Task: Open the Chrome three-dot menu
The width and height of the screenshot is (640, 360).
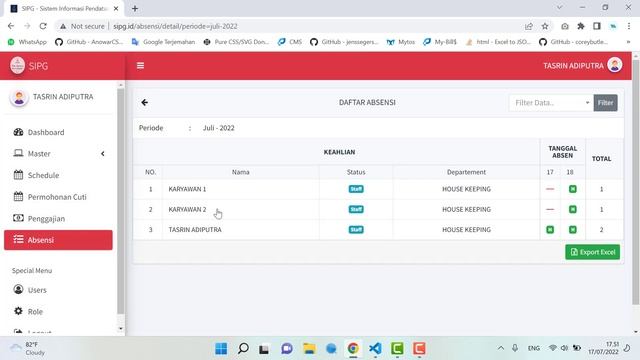Action: [x=629, y=26]
